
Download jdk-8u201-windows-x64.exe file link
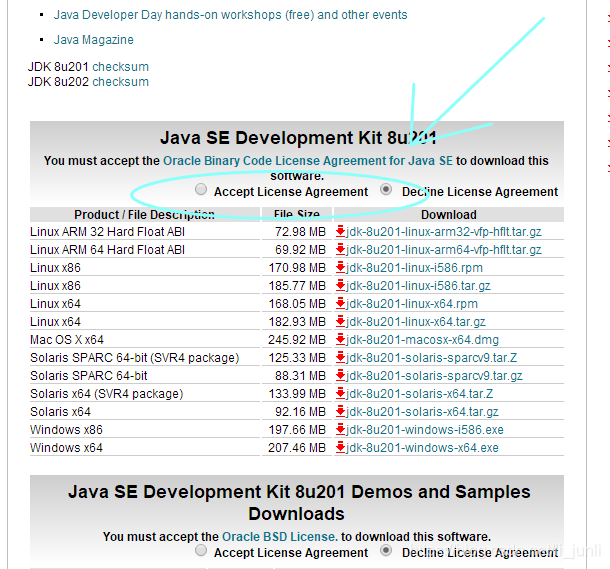tap(422, 448)
